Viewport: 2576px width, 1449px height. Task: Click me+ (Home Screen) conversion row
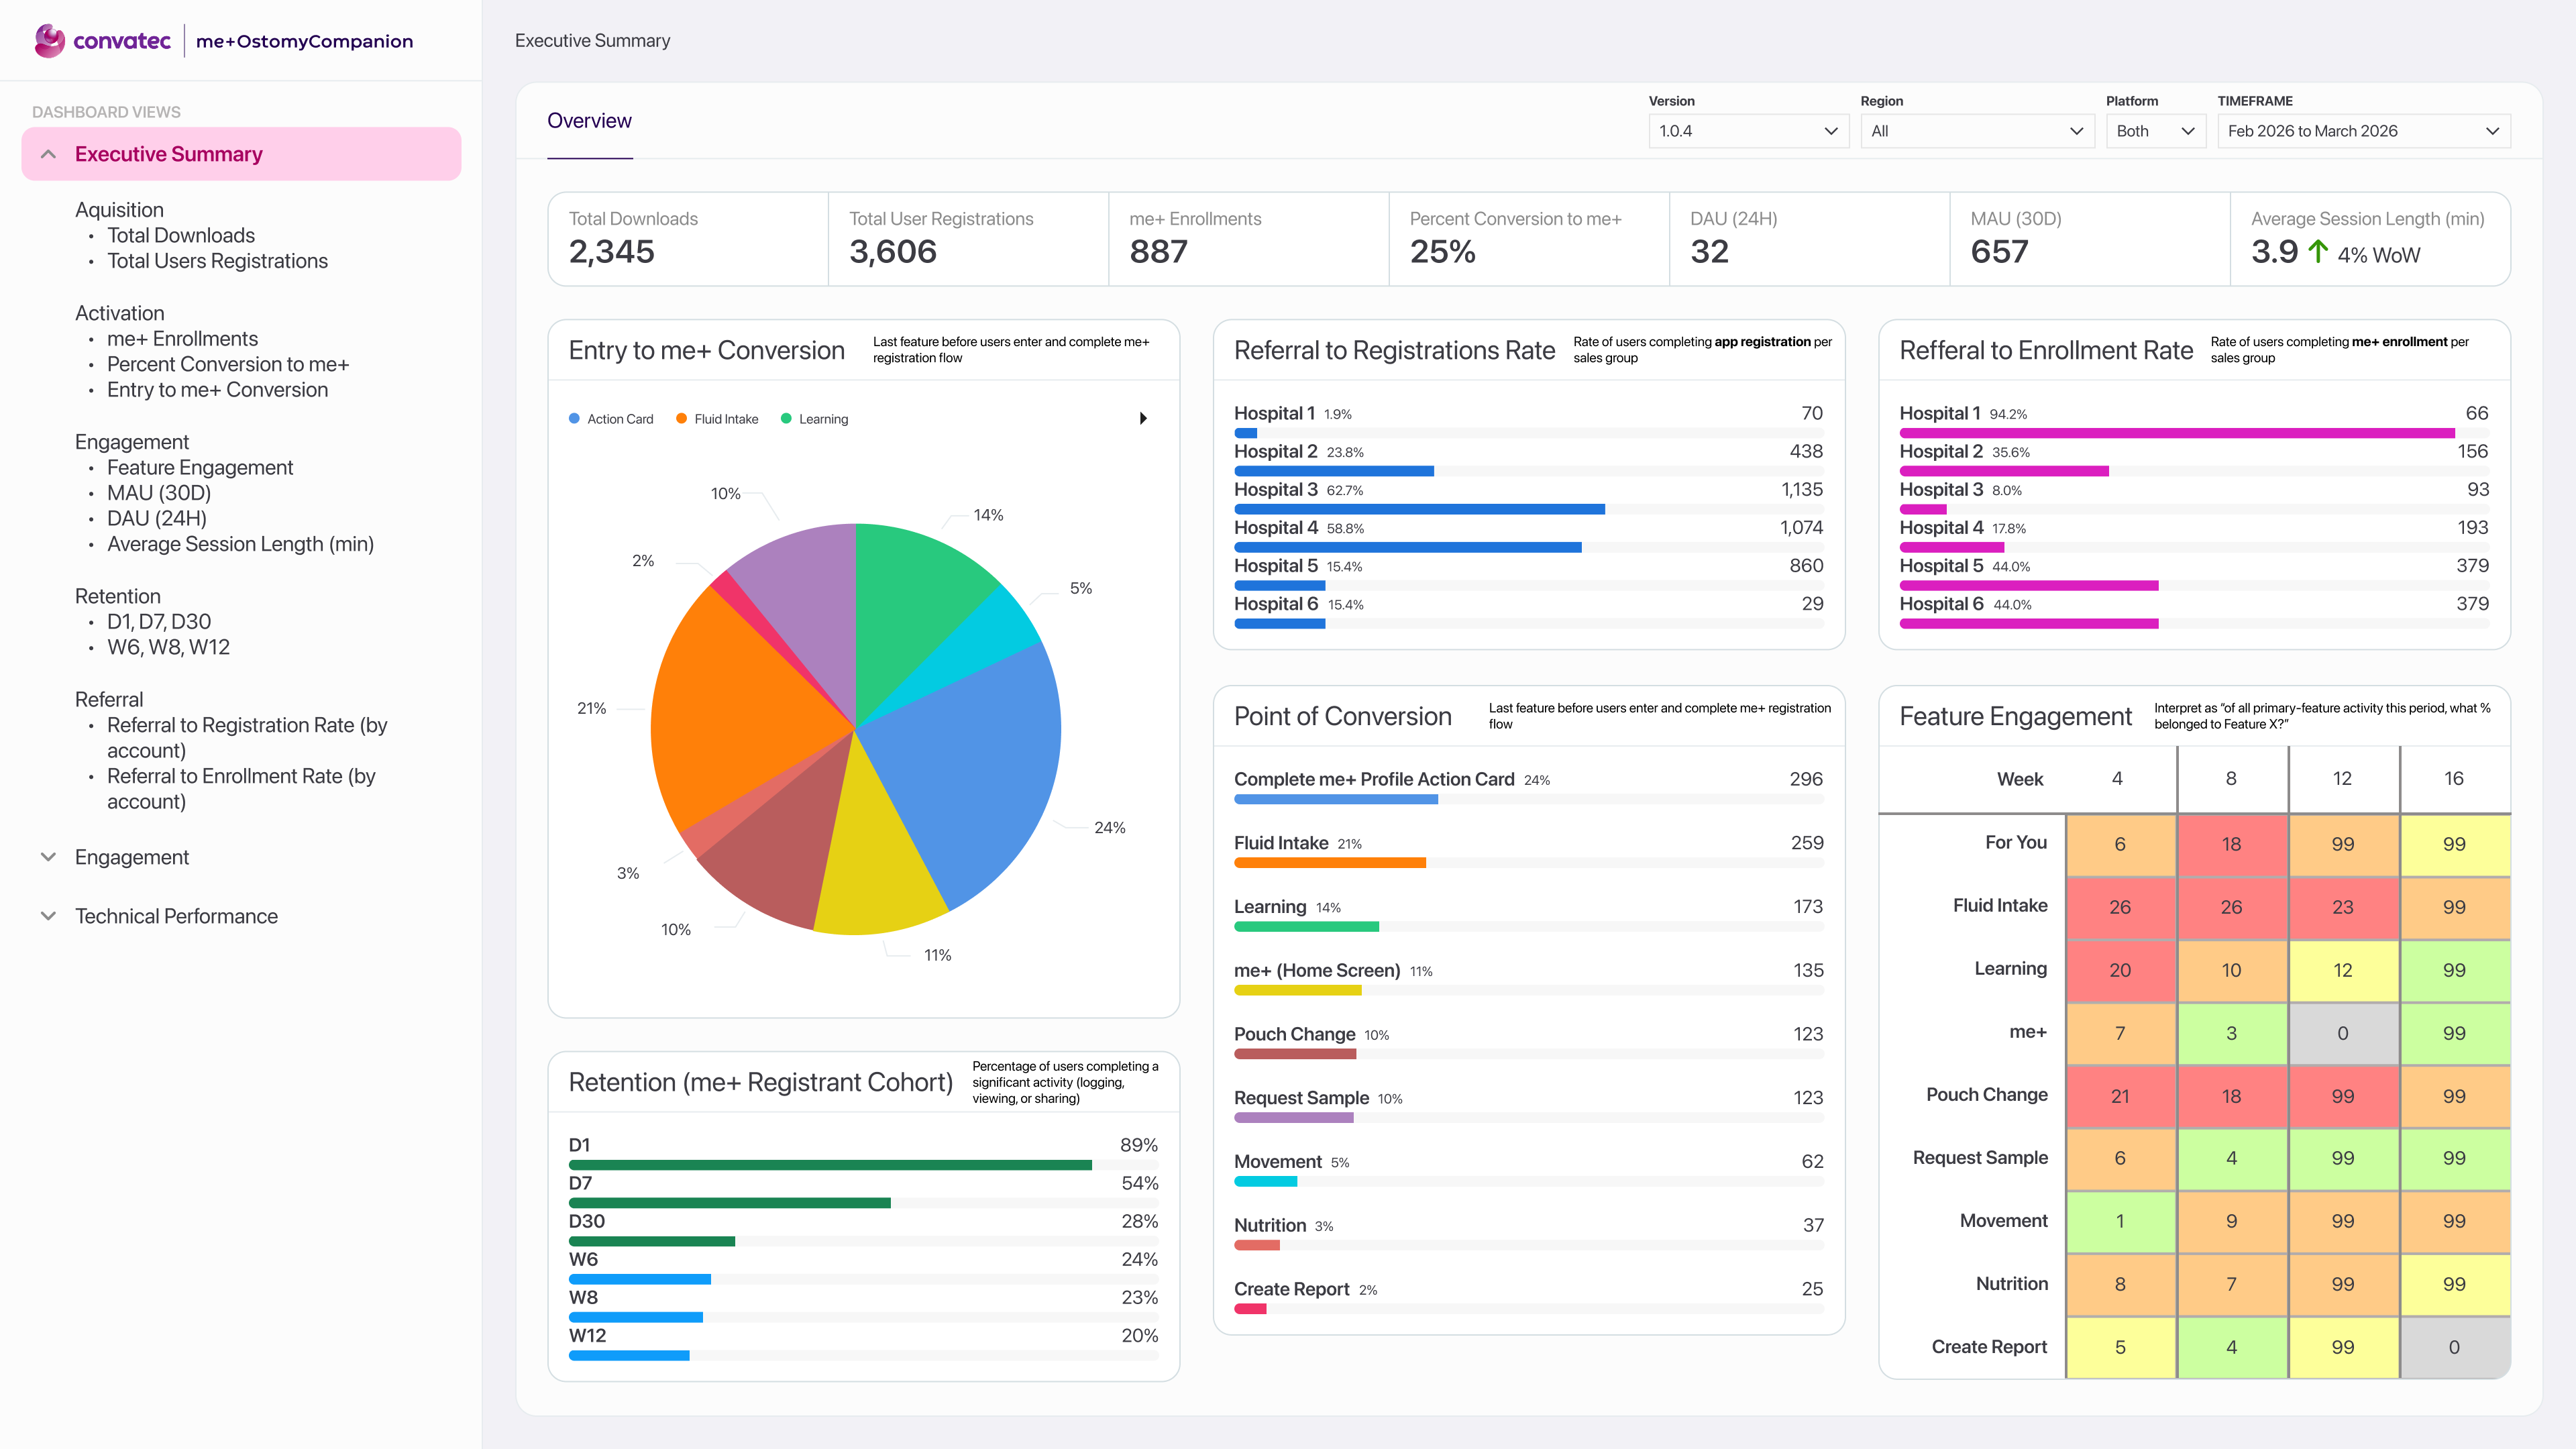coord(1528,977)
